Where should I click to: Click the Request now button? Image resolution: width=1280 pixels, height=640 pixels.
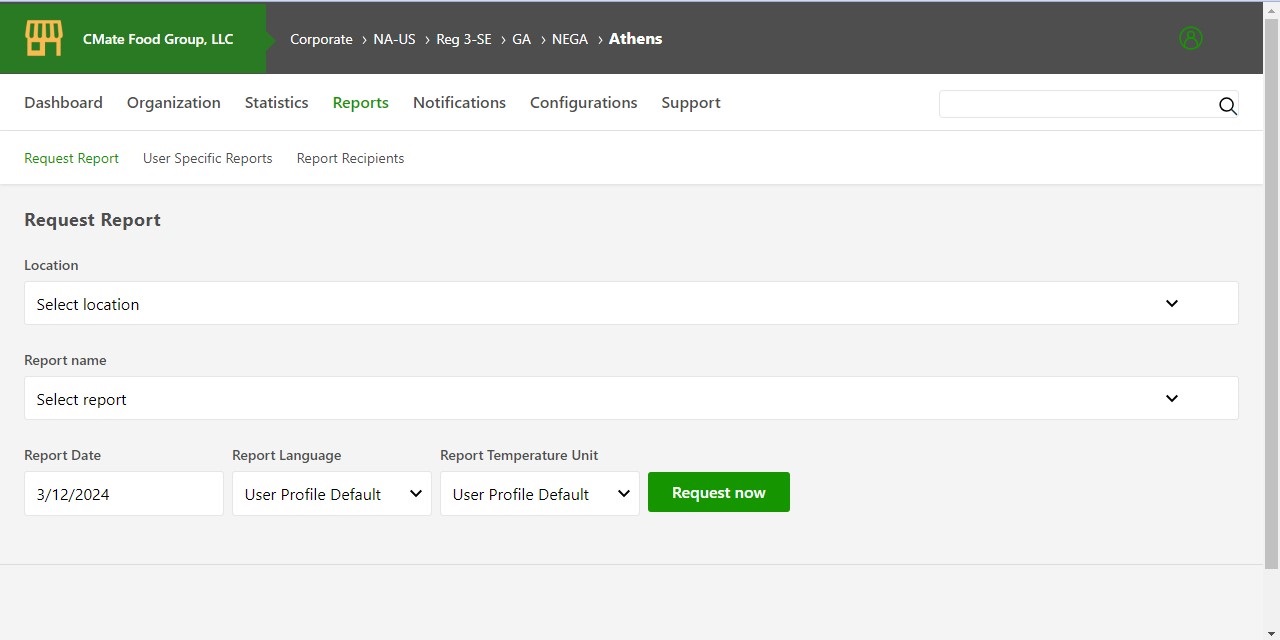(x=718, y=492)
